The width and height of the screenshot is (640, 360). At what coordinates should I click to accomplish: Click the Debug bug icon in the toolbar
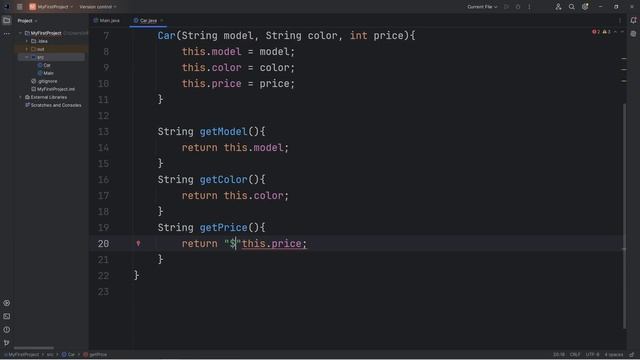click(x=518, y=7)
